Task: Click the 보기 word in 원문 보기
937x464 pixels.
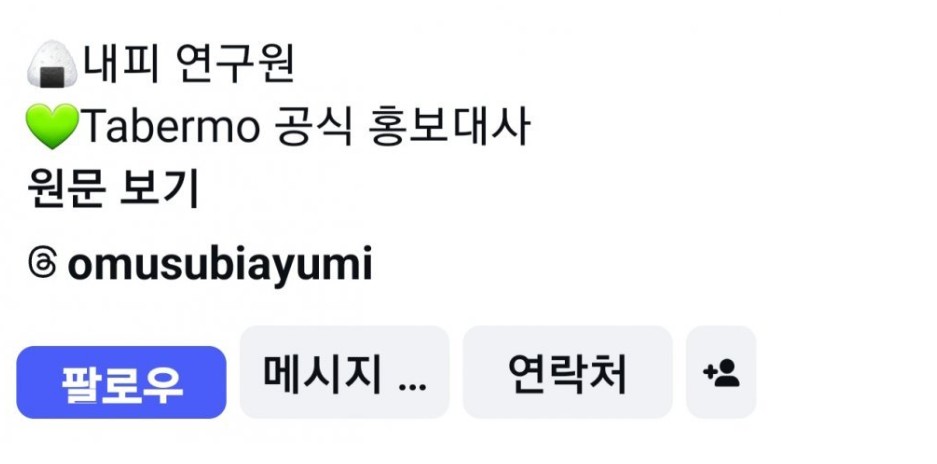Action: tap(159, 190)
